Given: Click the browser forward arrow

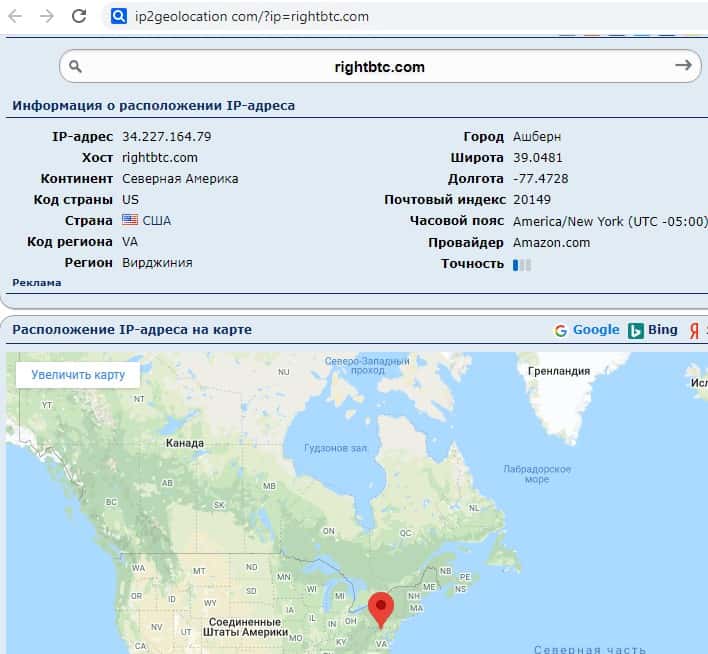Looking at the screenshot, I should tap(47, 16).
